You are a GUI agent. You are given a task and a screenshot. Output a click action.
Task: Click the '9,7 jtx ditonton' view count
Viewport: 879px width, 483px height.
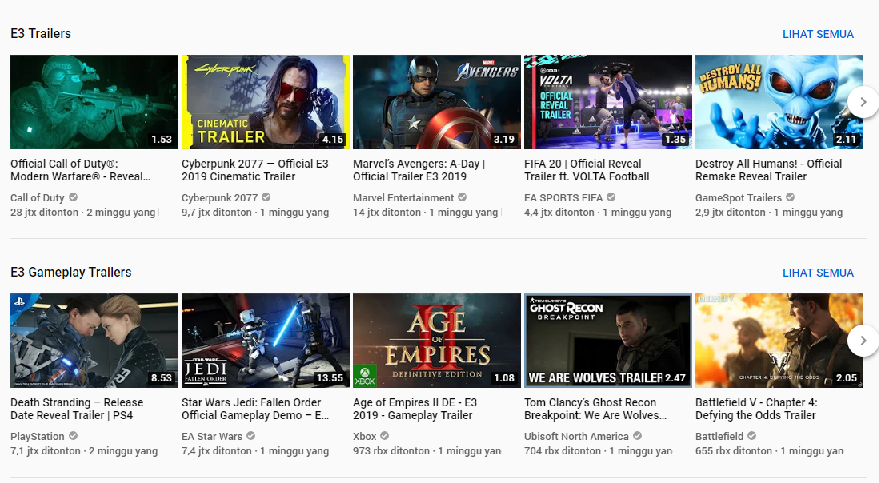coord(216,212)
